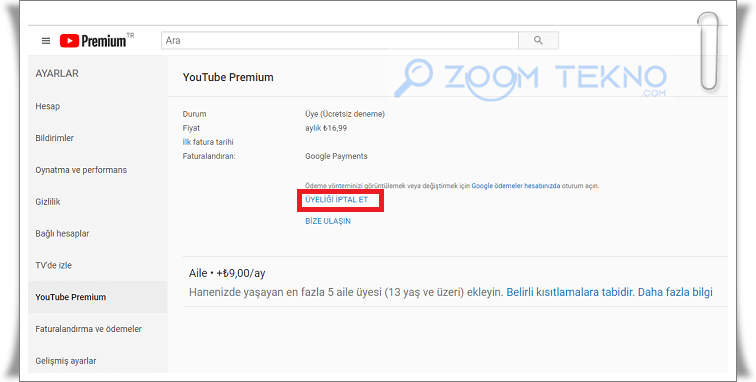This screenshot has height=382, width=756.
Task: Click the Durum label
Action: (194, 114)
